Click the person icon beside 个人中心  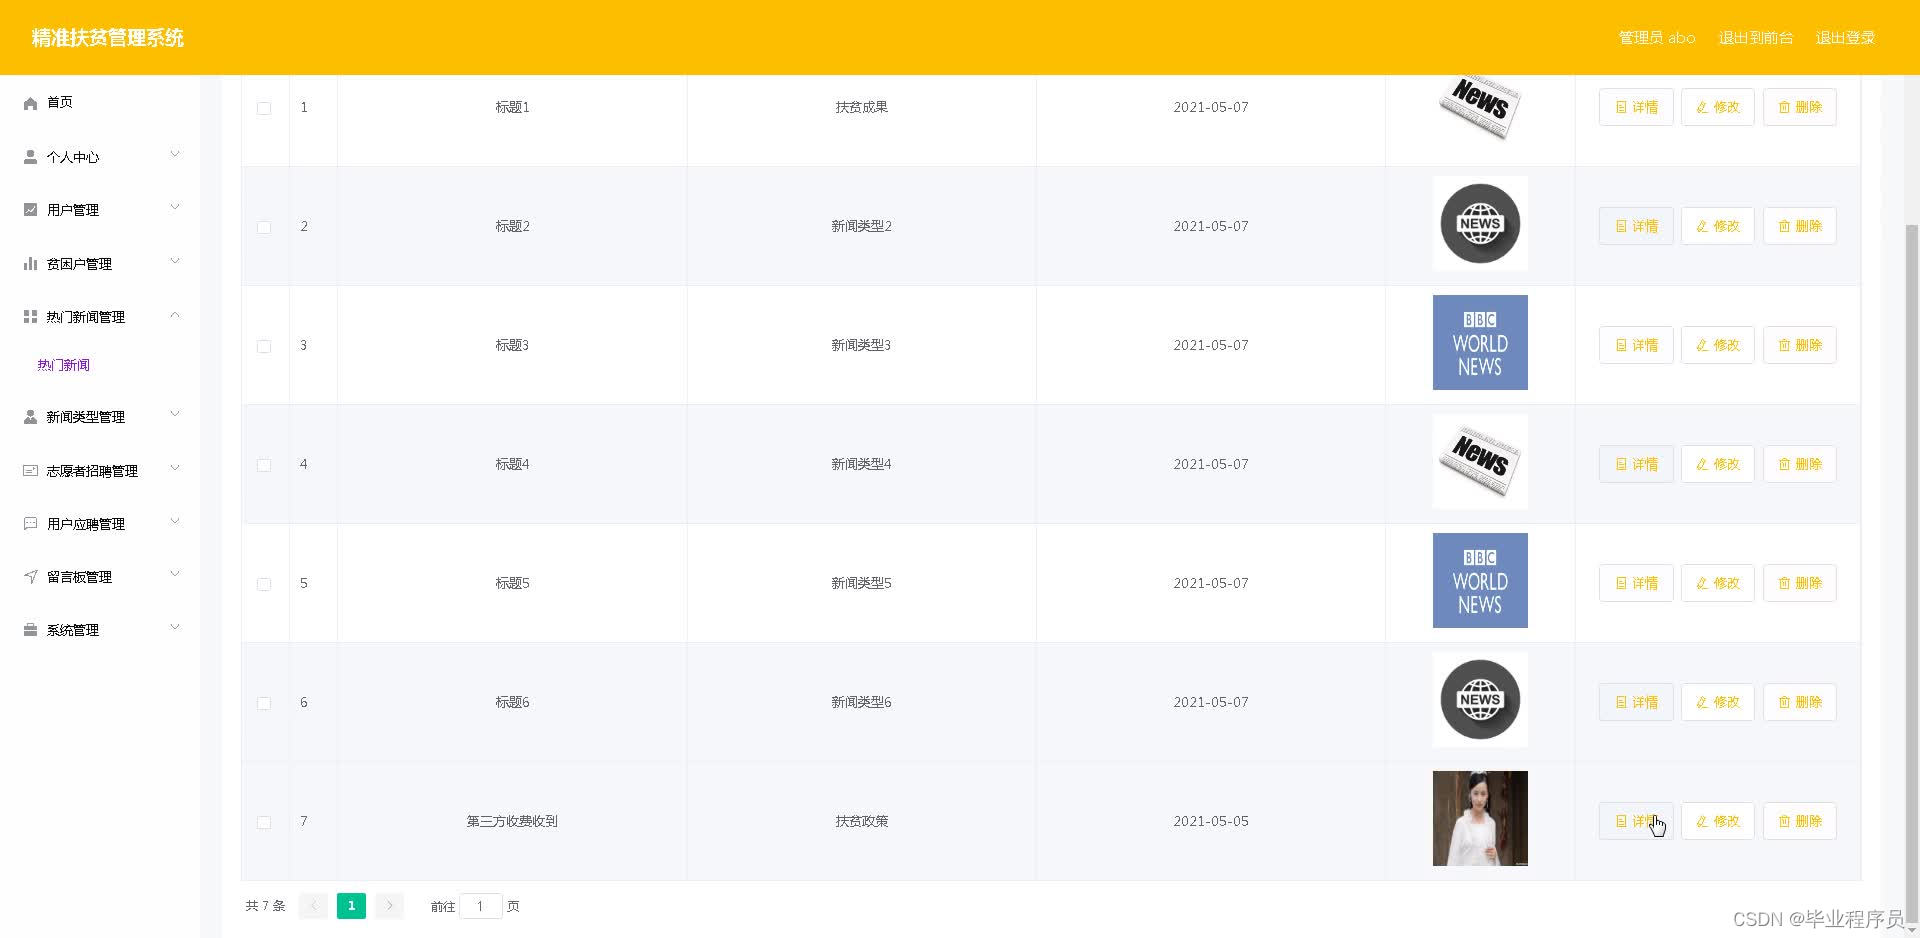(30, 157)
